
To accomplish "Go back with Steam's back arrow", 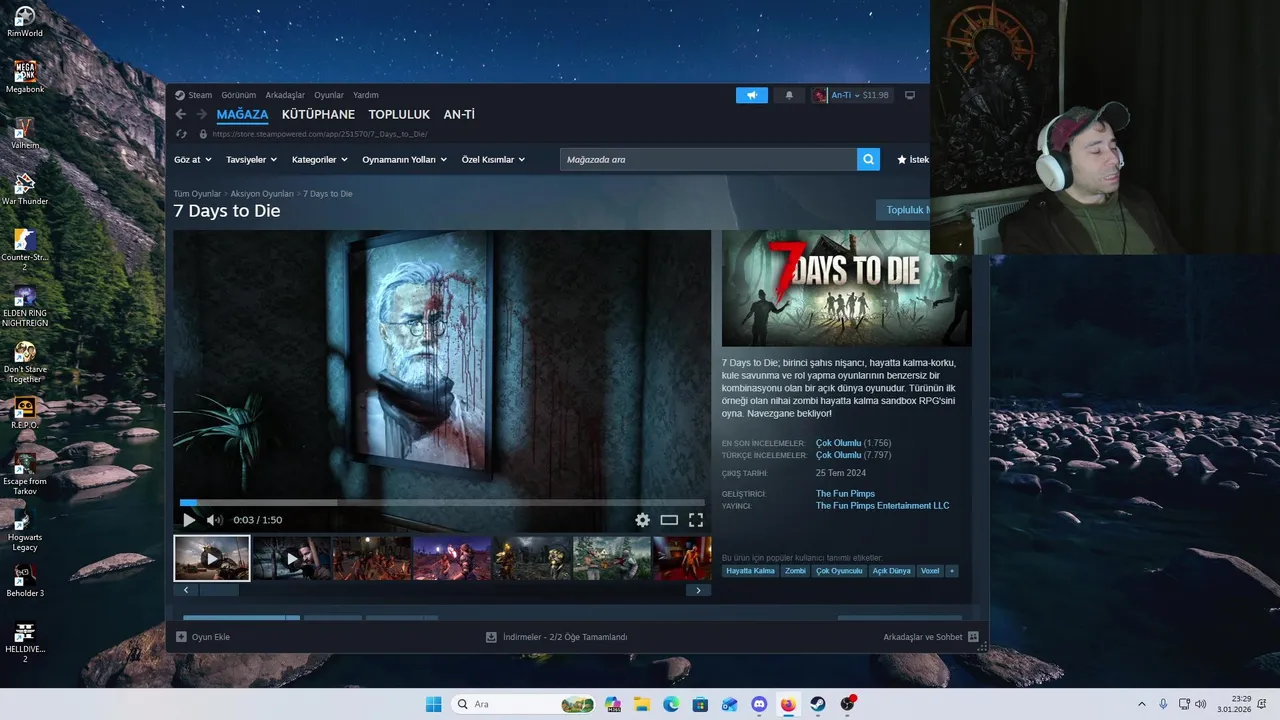I will coord(181,115).
